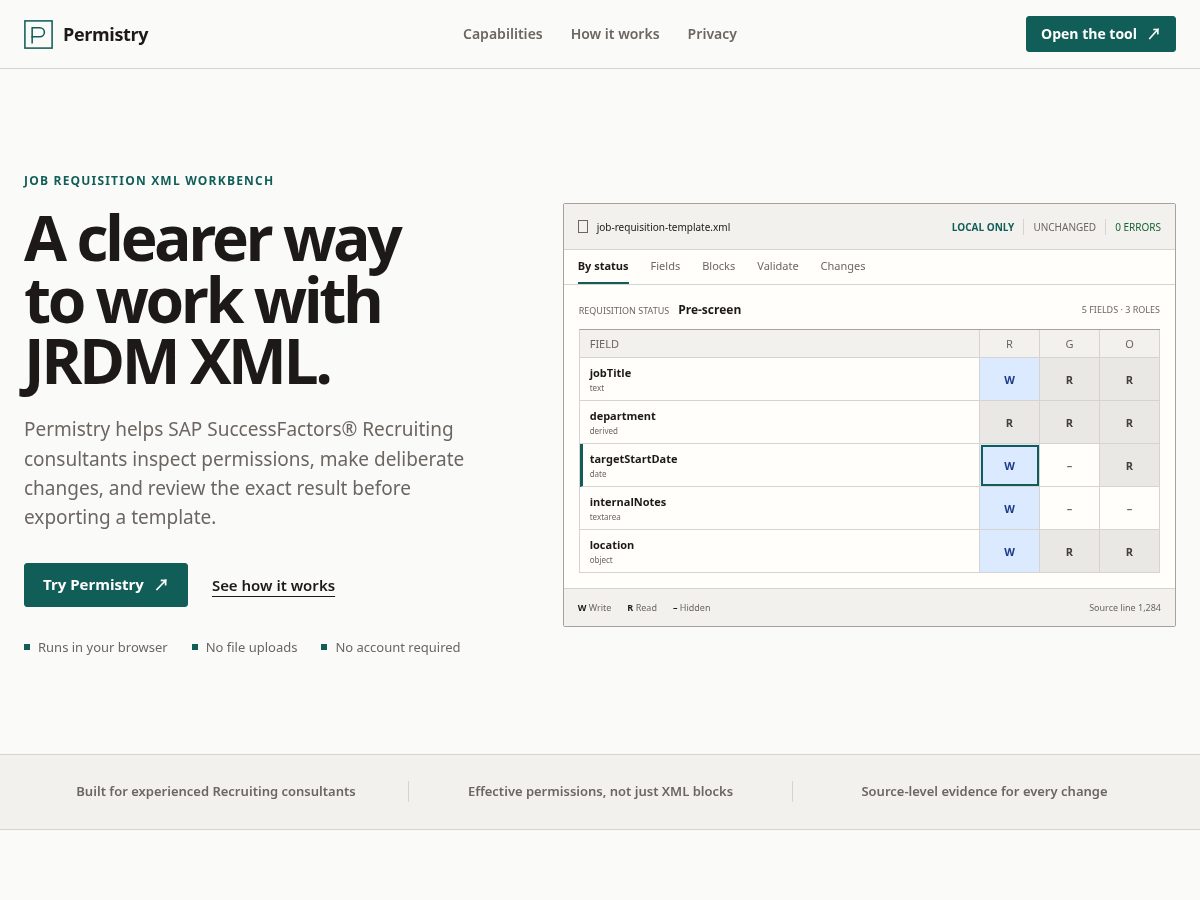This screenshot has height=900, width=1200.
Task: Click the JOB REQUISITION XML WORKBENCH eyebrow text
Action: 149,181
